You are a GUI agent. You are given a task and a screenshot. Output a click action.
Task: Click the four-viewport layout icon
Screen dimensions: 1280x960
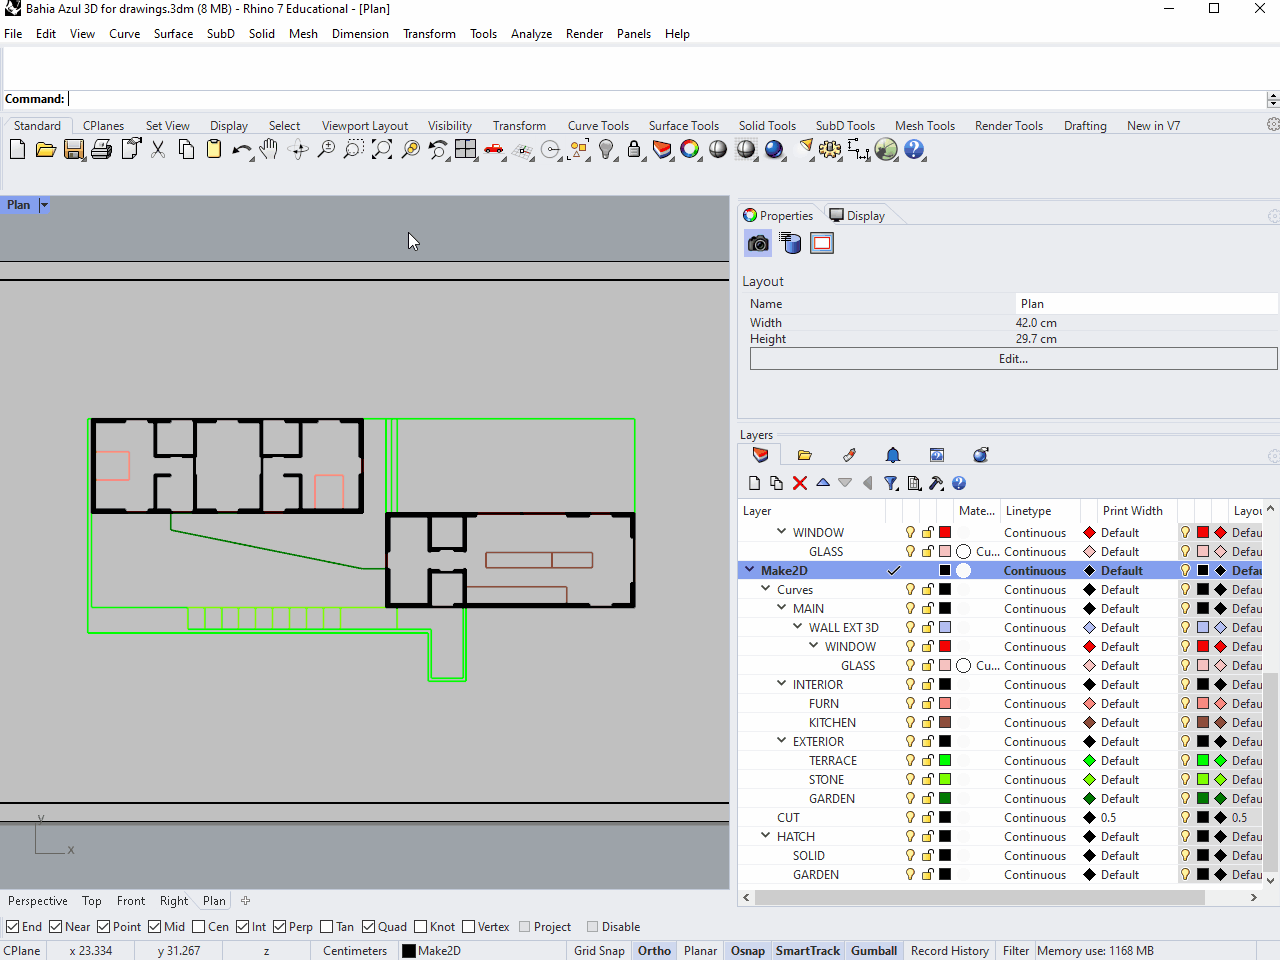466,150
